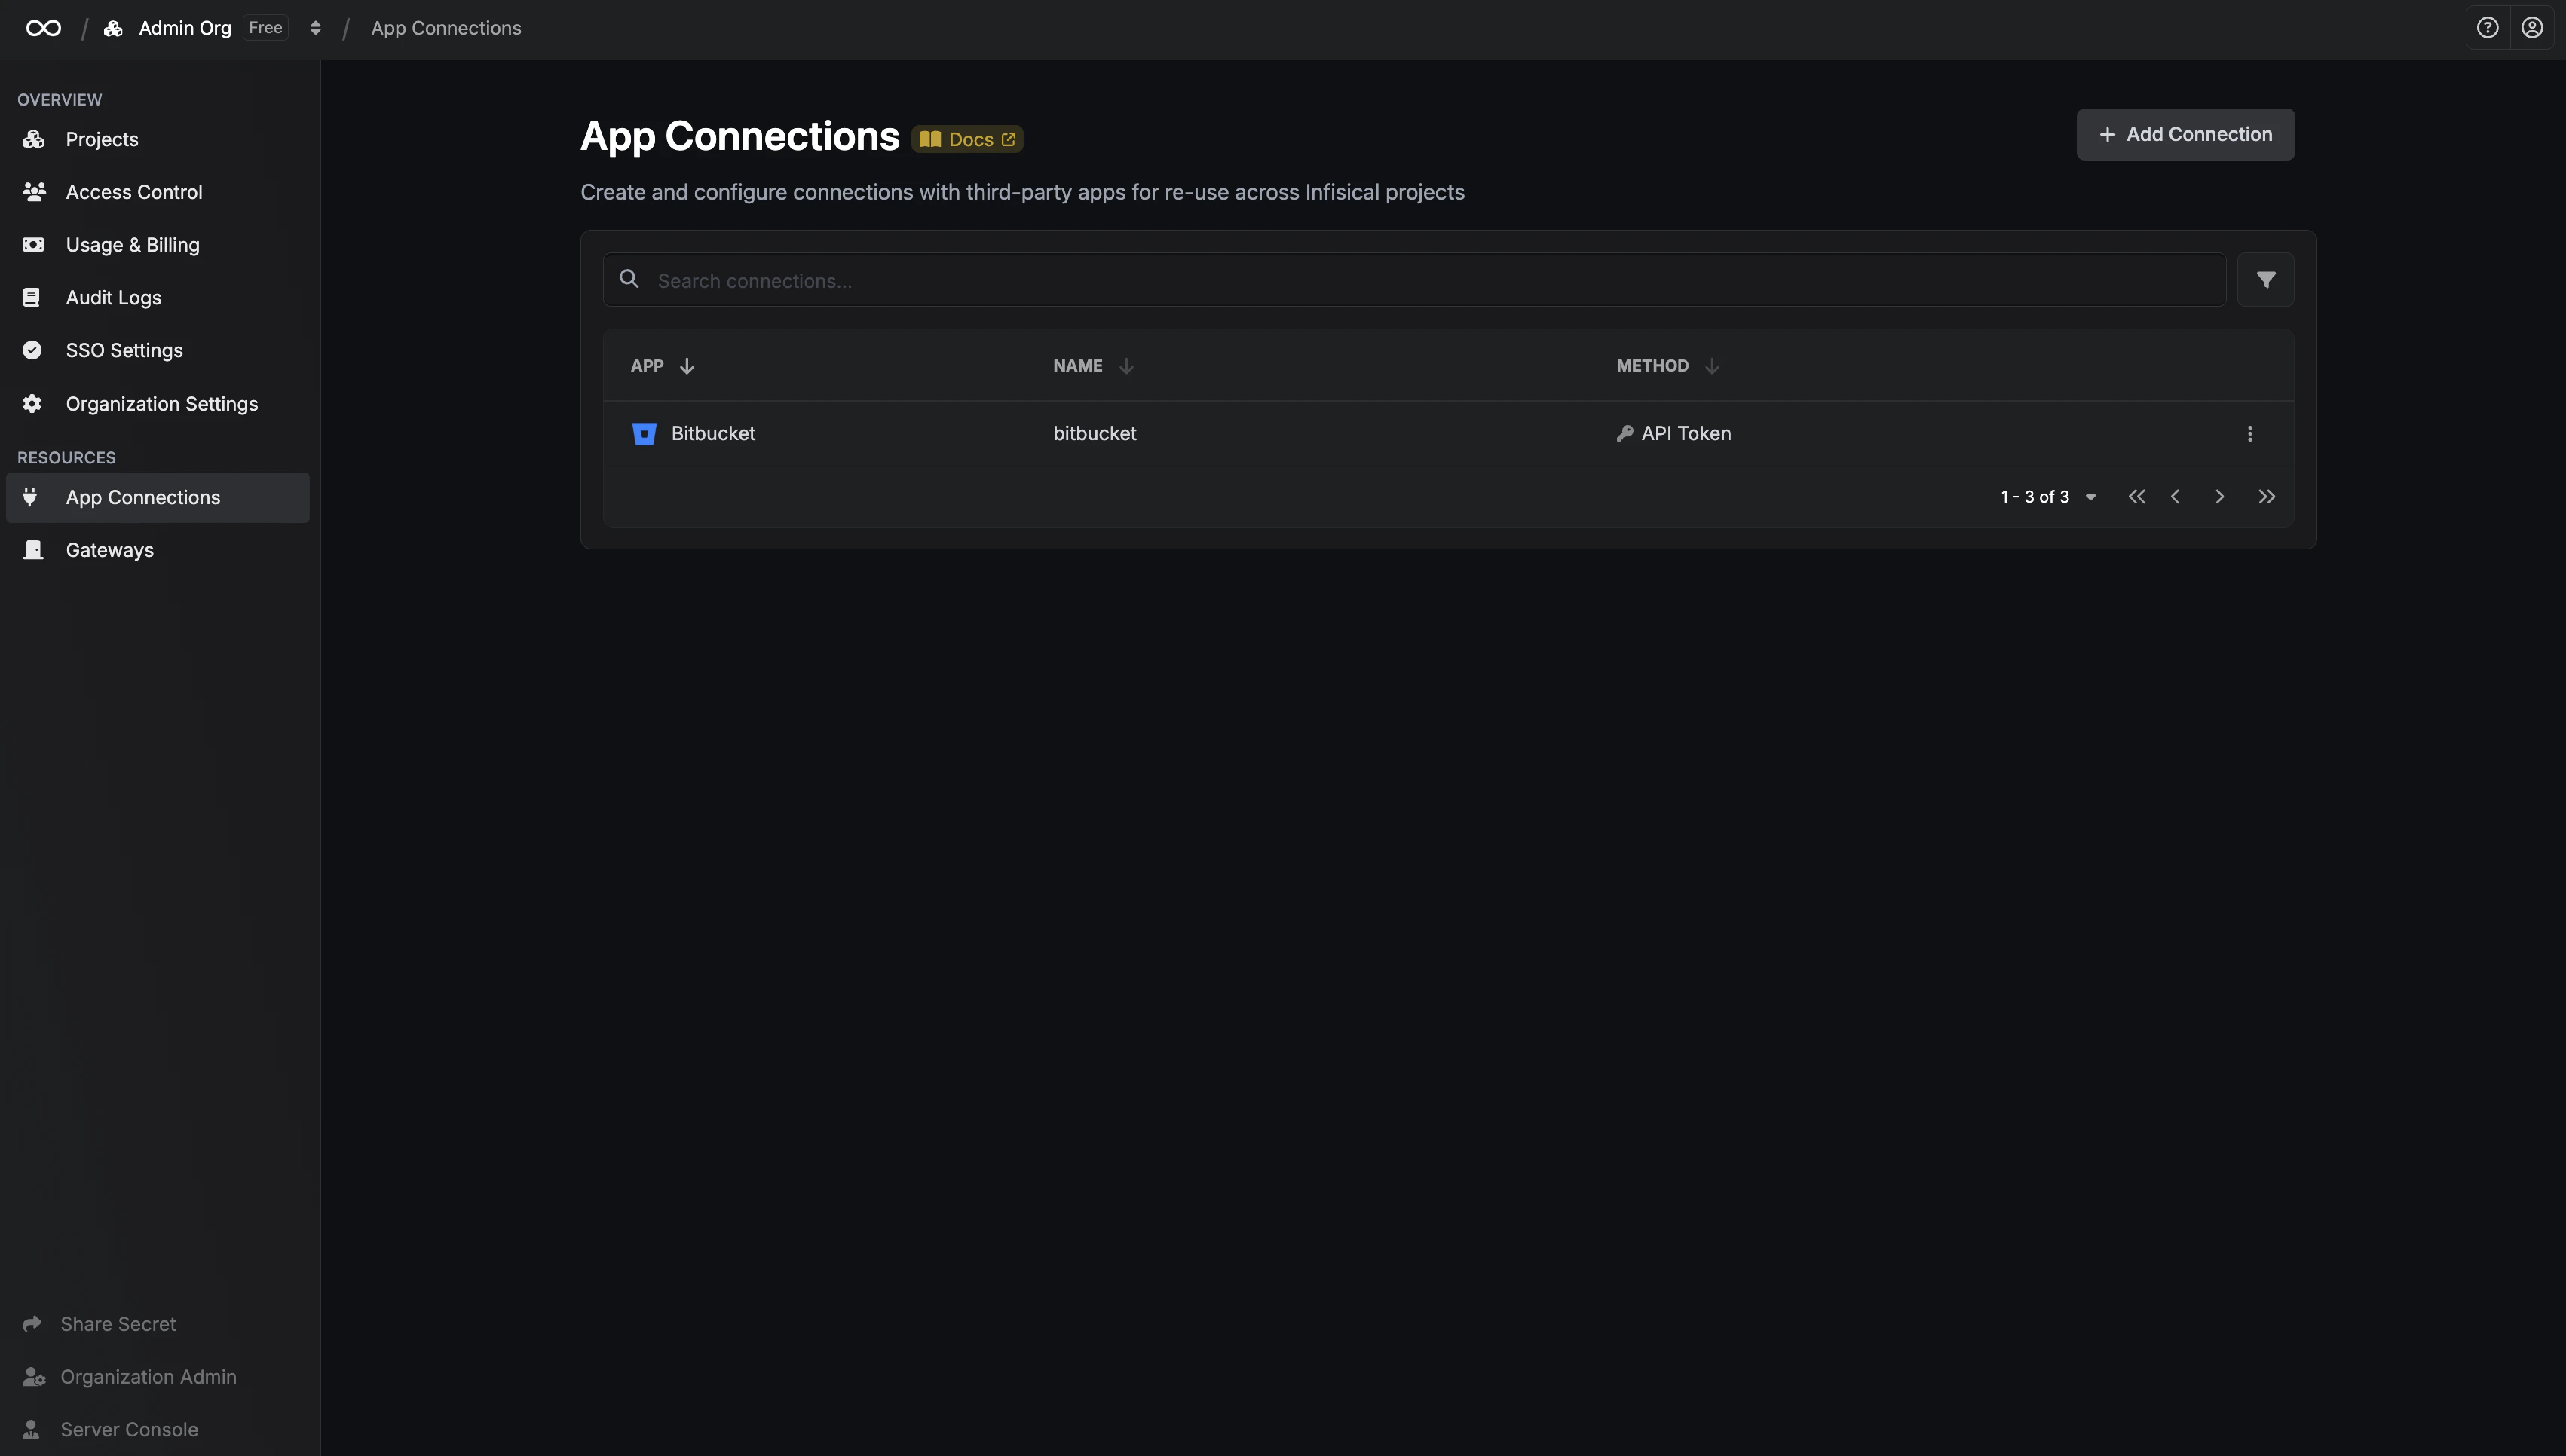Sort by the NAME column arrow
This screenshot has height=1456, width=2566.
pyautogui.click(x=1126, y=366)
